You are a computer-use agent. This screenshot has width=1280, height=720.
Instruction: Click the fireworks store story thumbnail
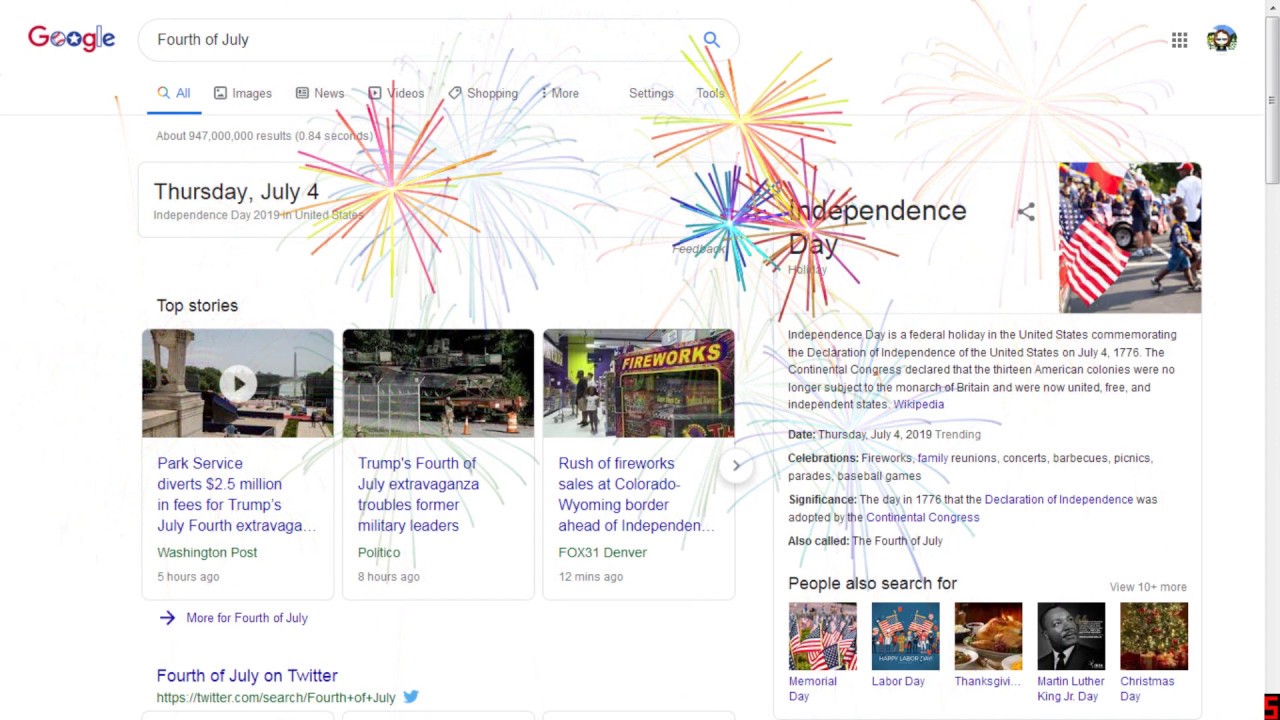(x=638, y=383)
